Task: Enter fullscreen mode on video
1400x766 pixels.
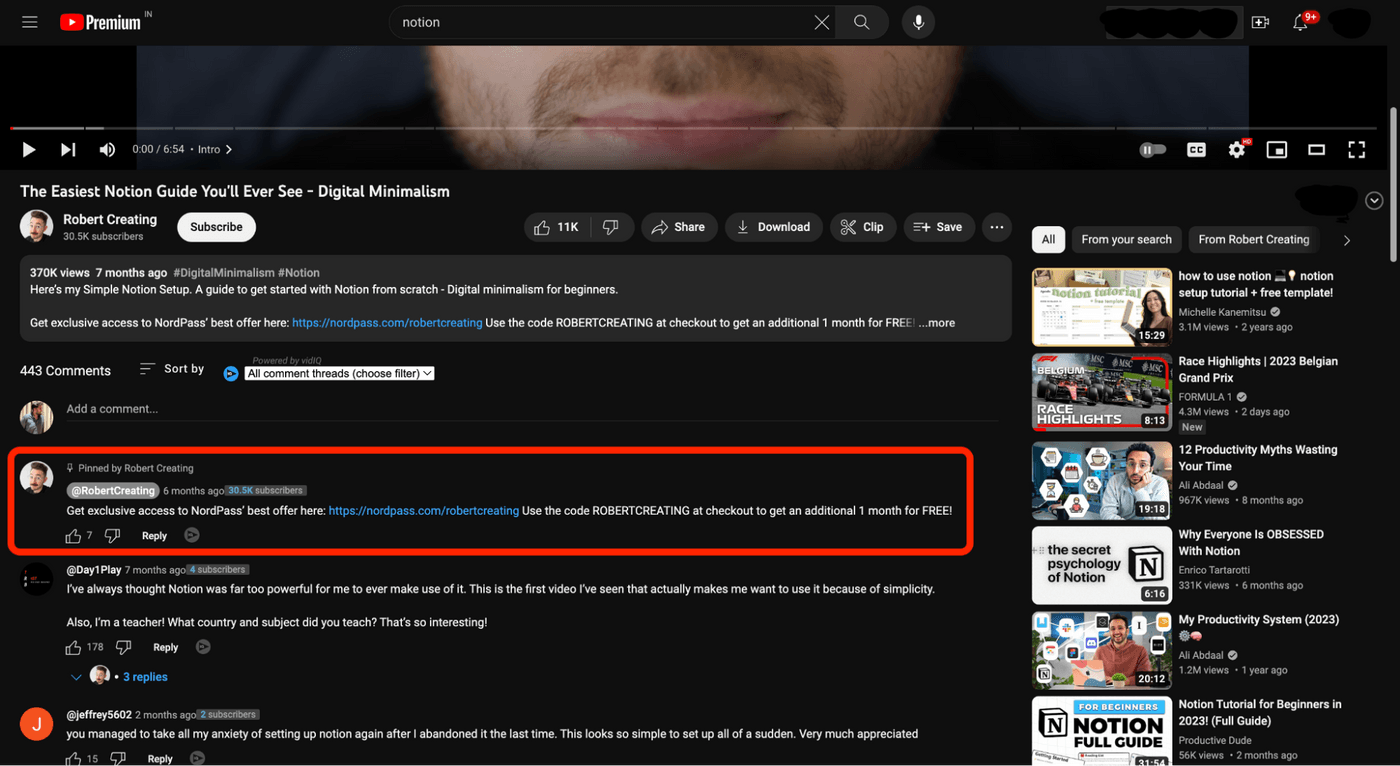Action: (1356, 150)
